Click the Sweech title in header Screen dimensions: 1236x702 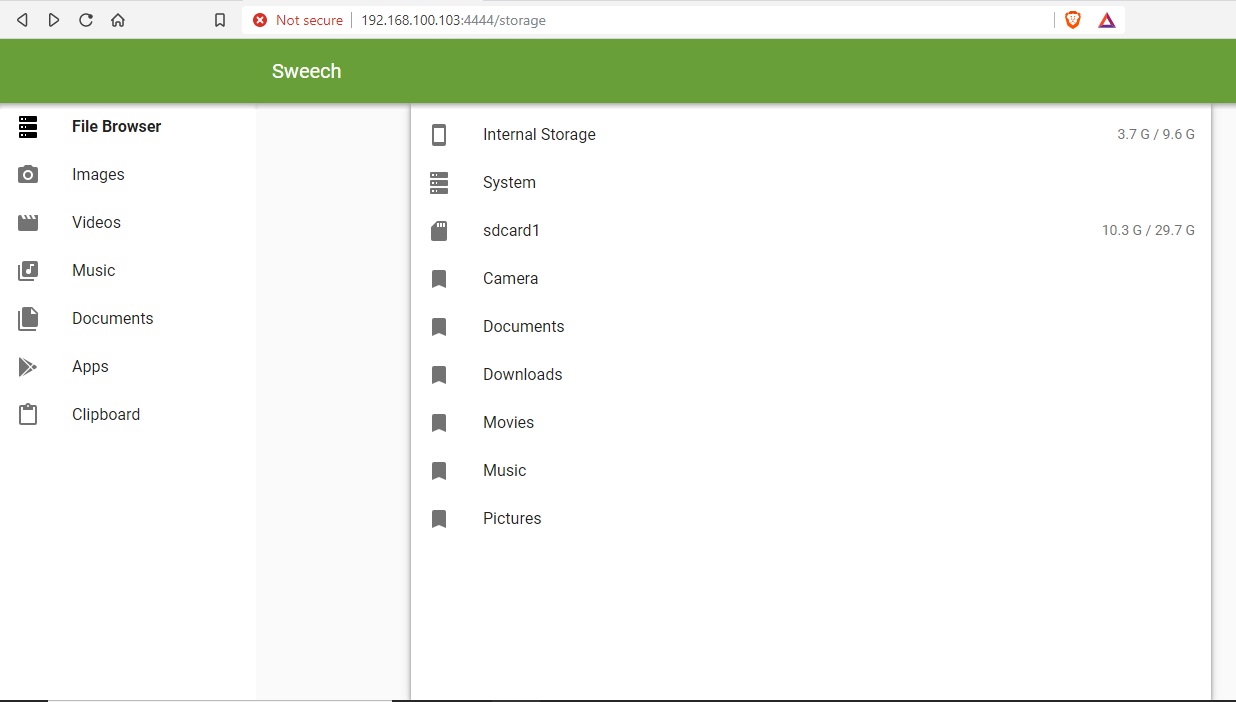click(x=307, y=71)
